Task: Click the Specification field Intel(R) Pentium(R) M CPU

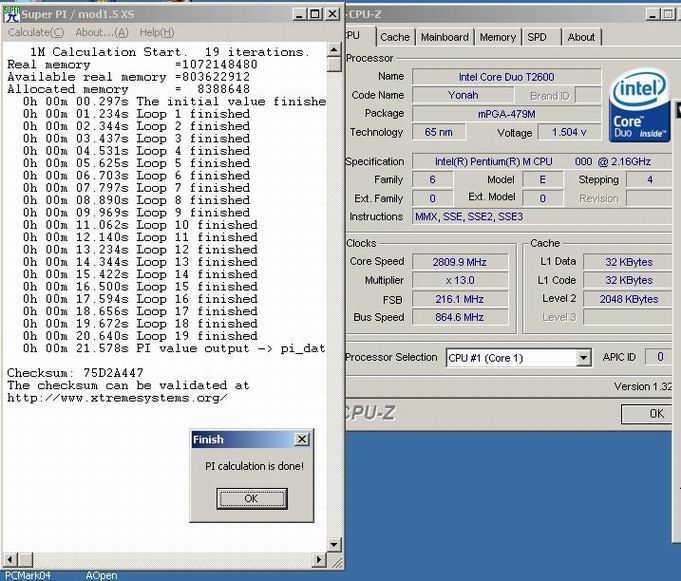Action: tap(543, 162)
